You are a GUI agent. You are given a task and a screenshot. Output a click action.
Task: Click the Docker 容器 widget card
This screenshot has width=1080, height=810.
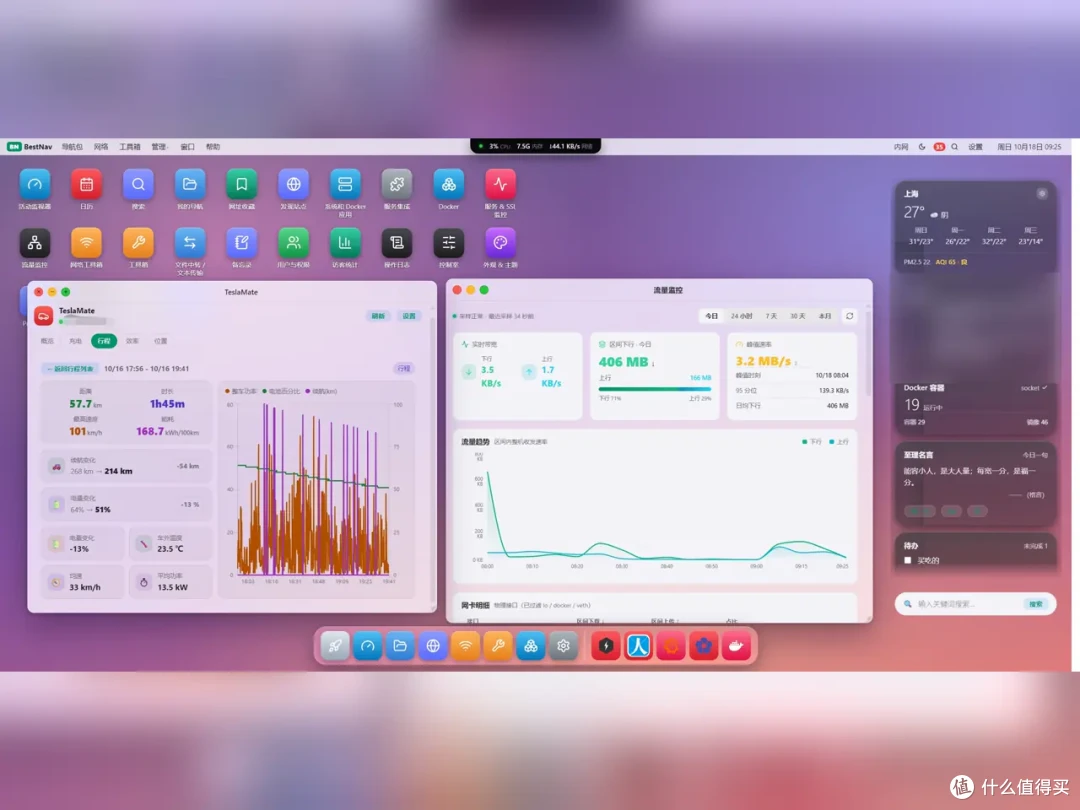(975, 406)
